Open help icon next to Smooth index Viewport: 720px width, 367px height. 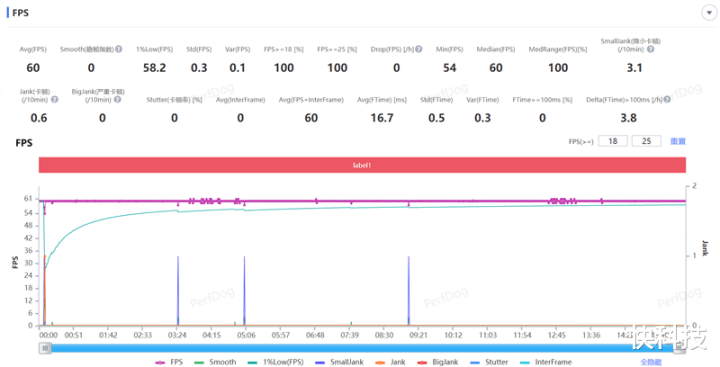tap(119, 49)
